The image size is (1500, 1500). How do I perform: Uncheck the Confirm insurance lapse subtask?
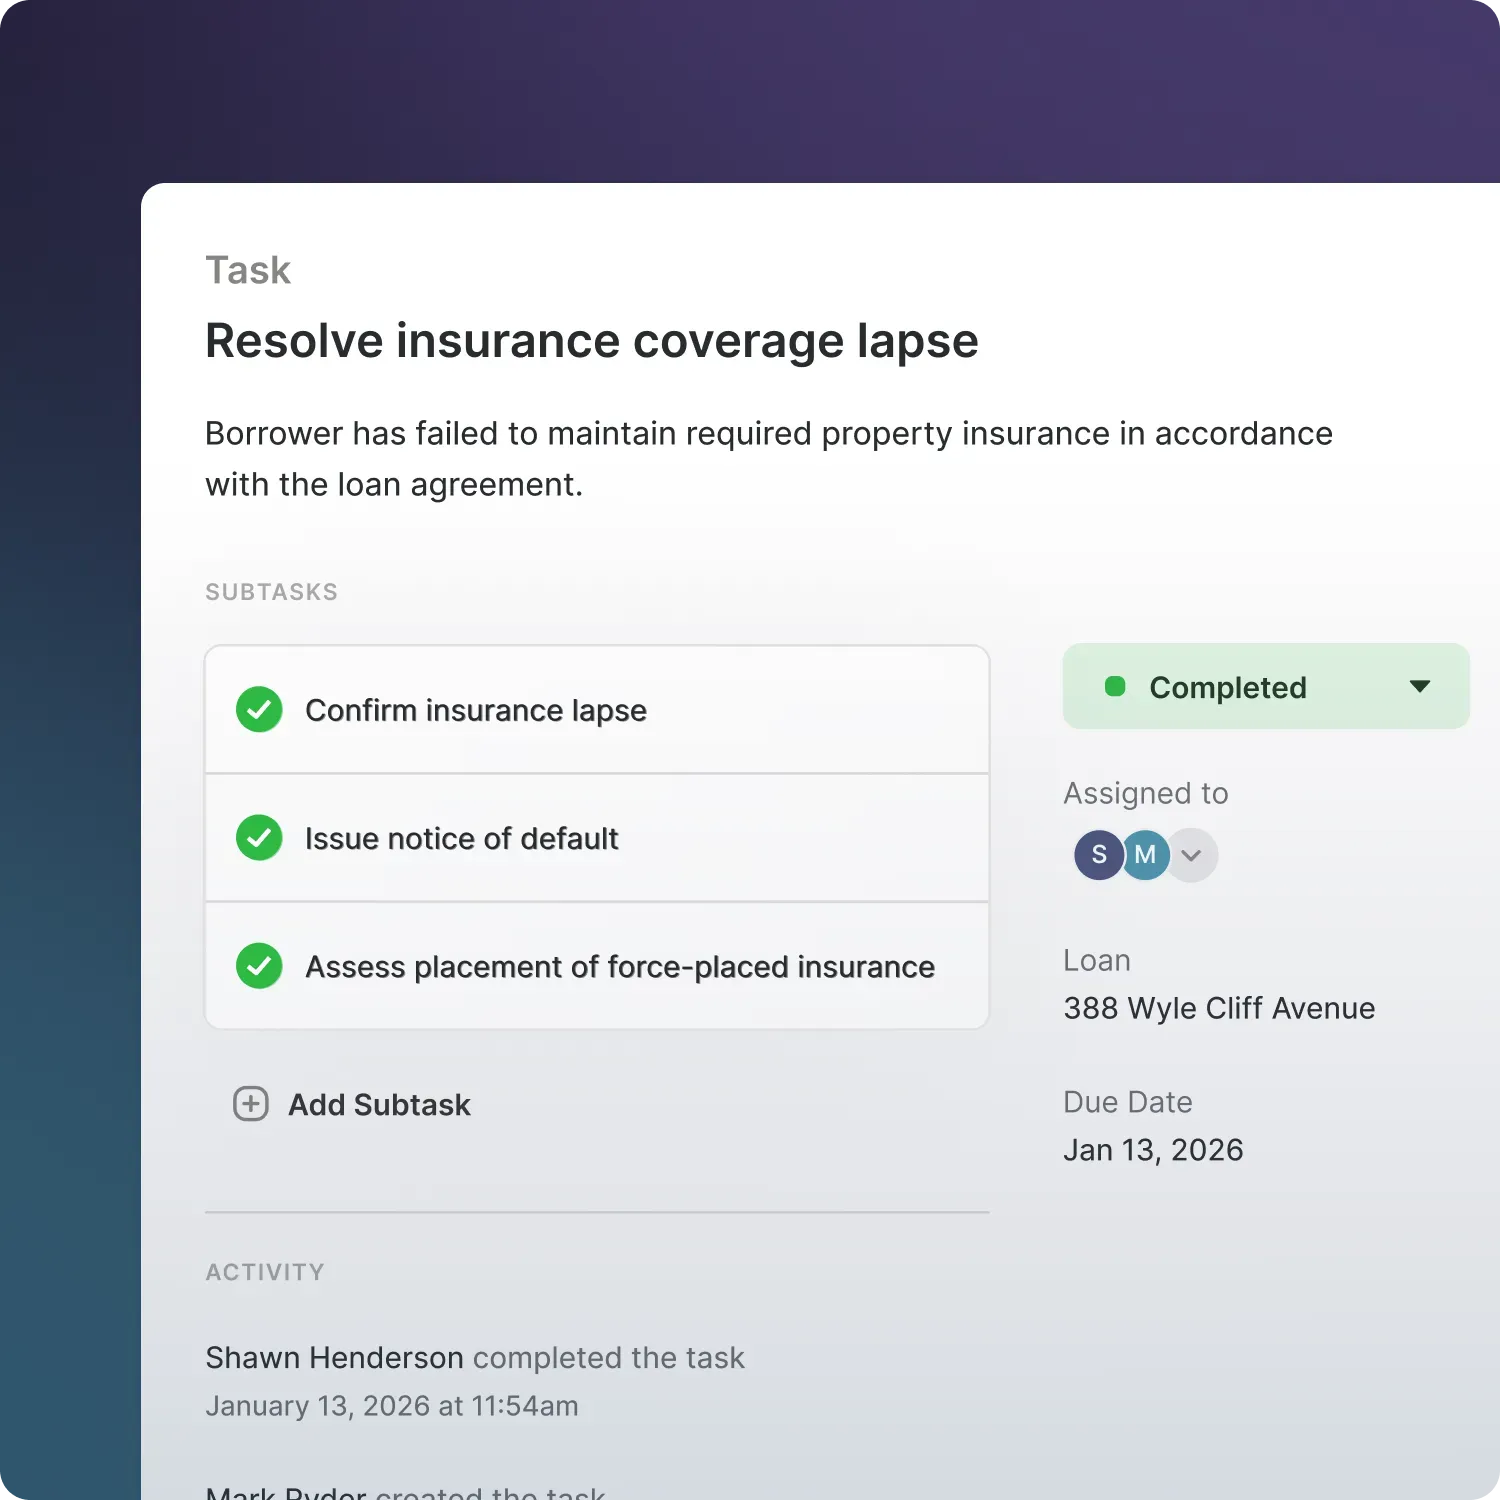point(259,710)
